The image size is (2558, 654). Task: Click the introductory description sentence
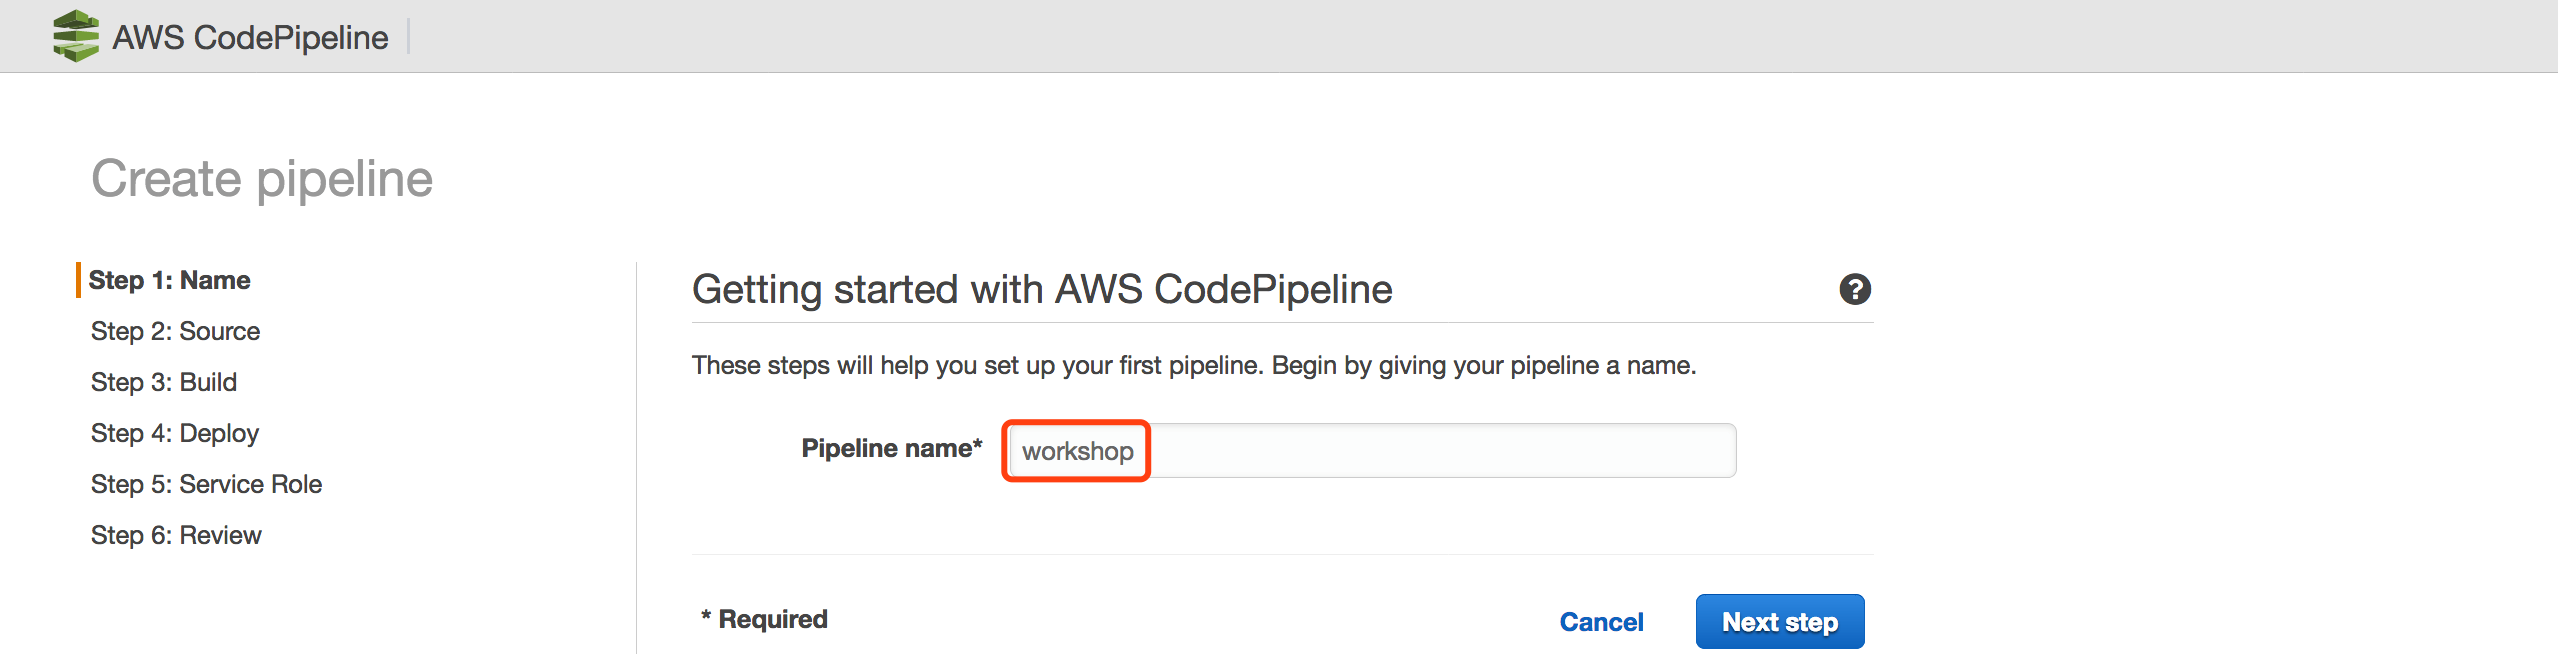coord(1193,365)
